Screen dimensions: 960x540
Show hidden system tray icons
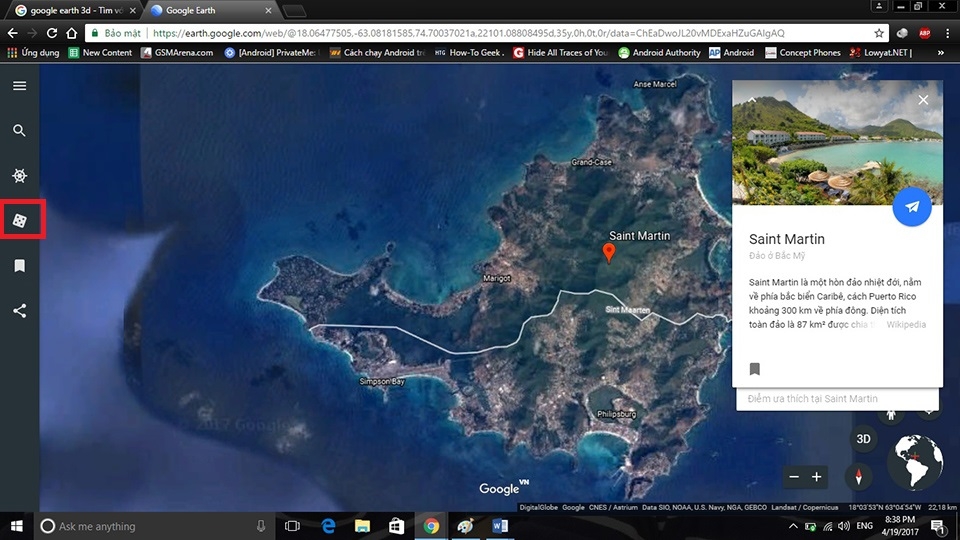793,526
